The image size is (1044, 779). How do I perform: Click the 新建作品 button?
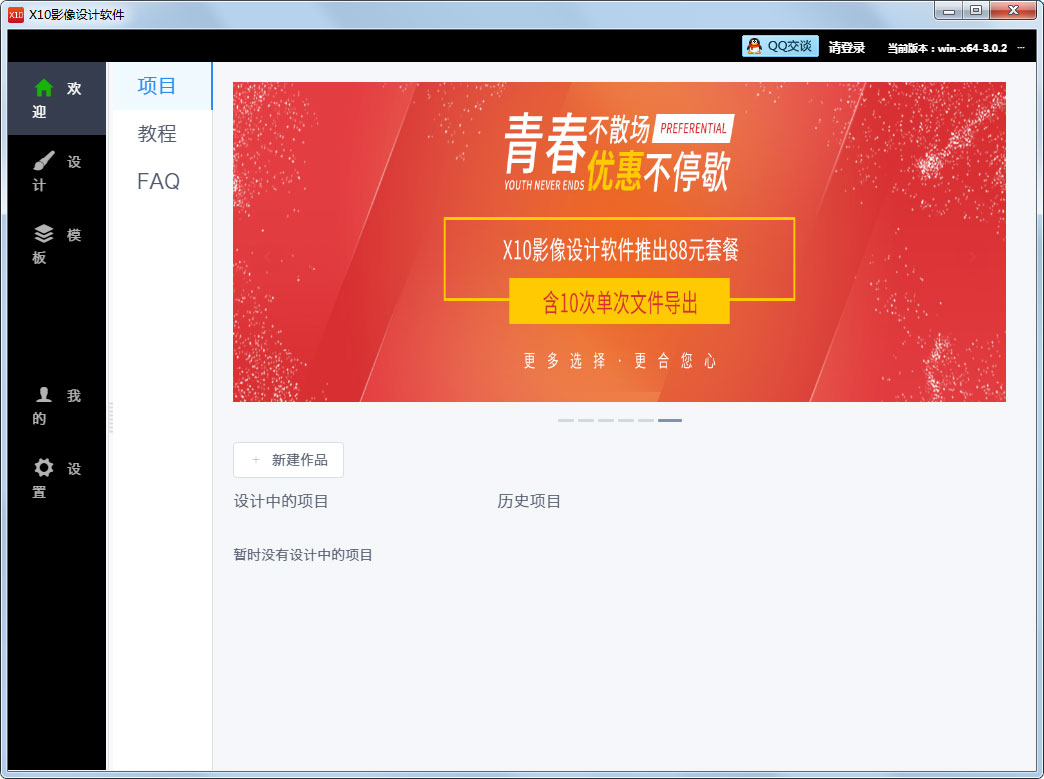point(288,460)
